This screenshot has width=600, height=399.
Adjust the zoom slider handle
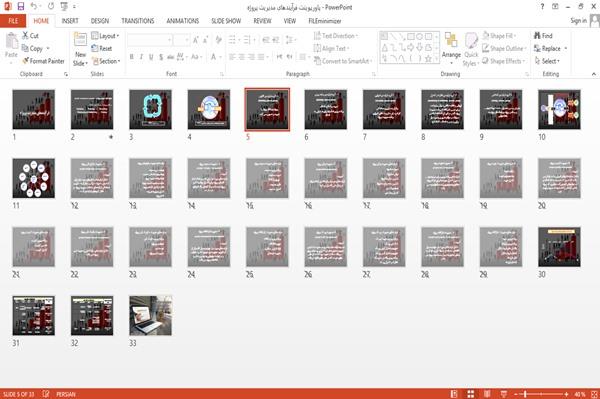[525, 394]
